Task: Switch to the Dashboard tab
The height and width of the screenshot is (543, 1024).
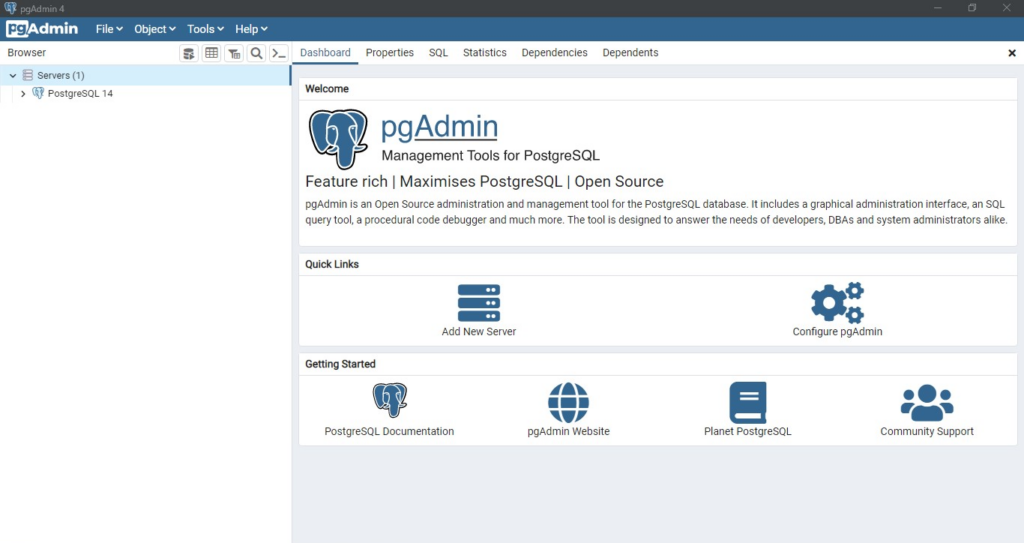Action: [325, 53]
